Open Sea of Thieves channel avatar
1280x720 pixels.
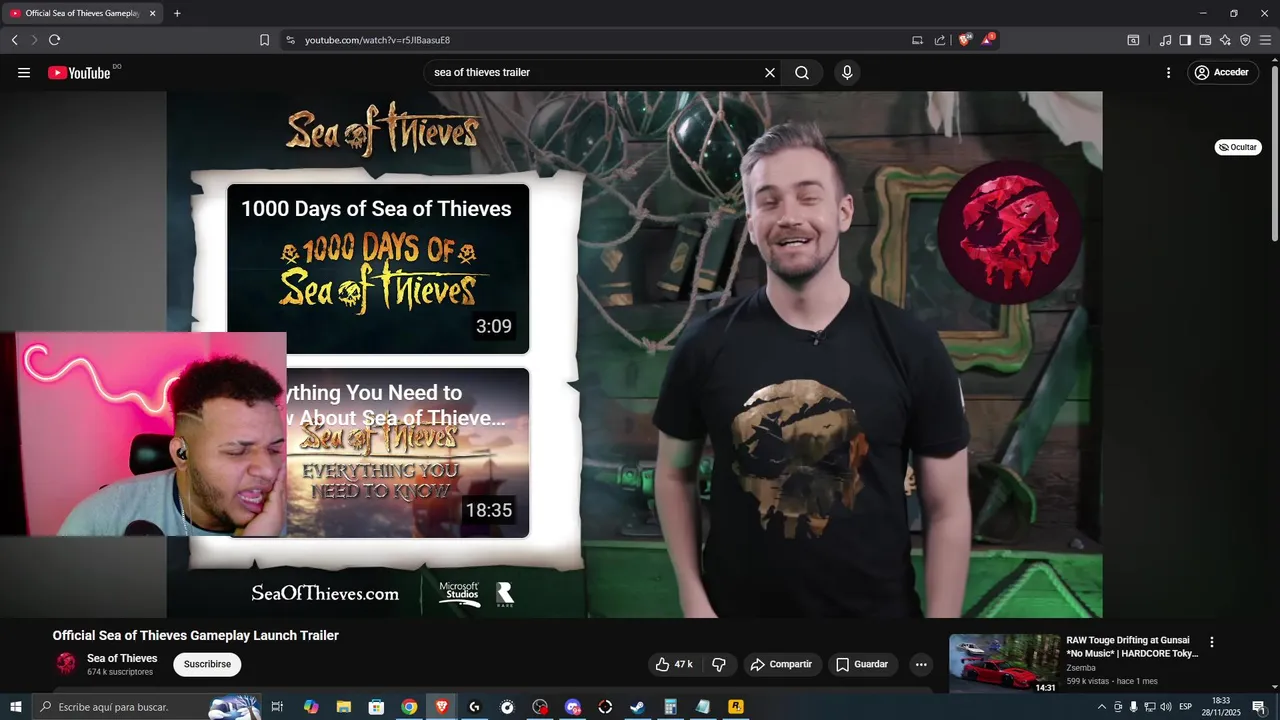pyautogui.click(x=66, y=664)
